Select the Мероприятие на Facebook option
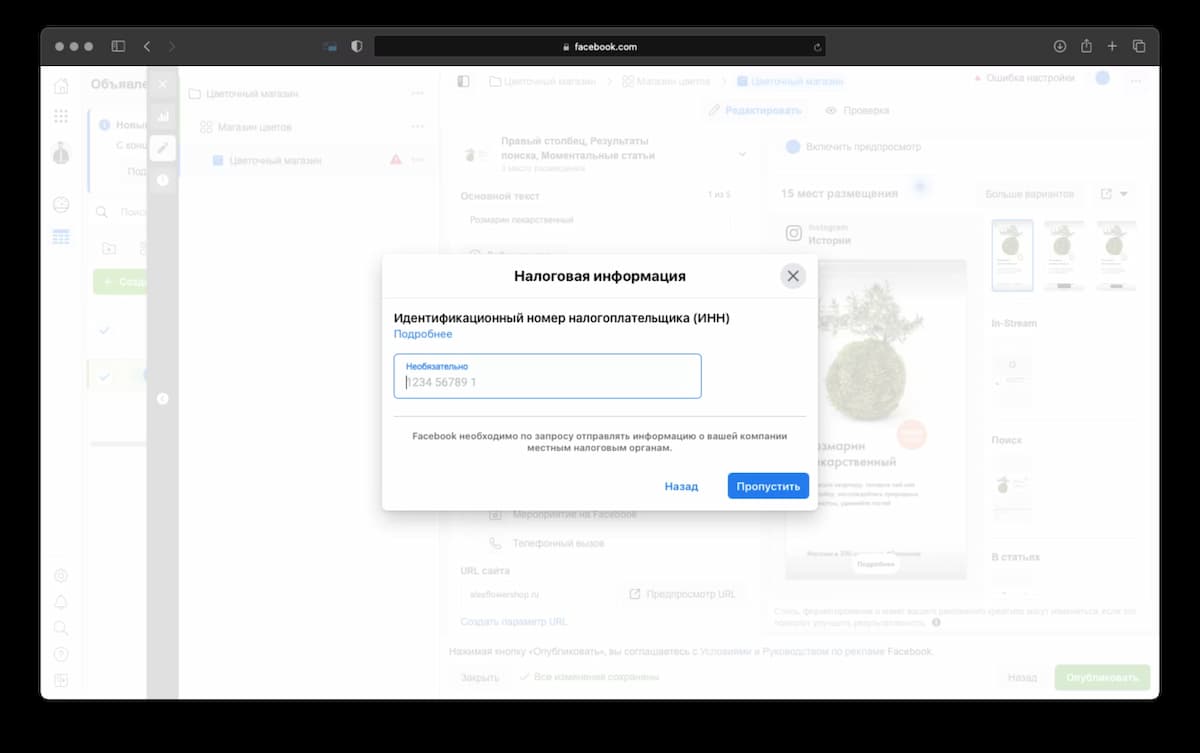Image resolution: width=1200 pixels, height=753 pixels. click(x=562, y=515)
